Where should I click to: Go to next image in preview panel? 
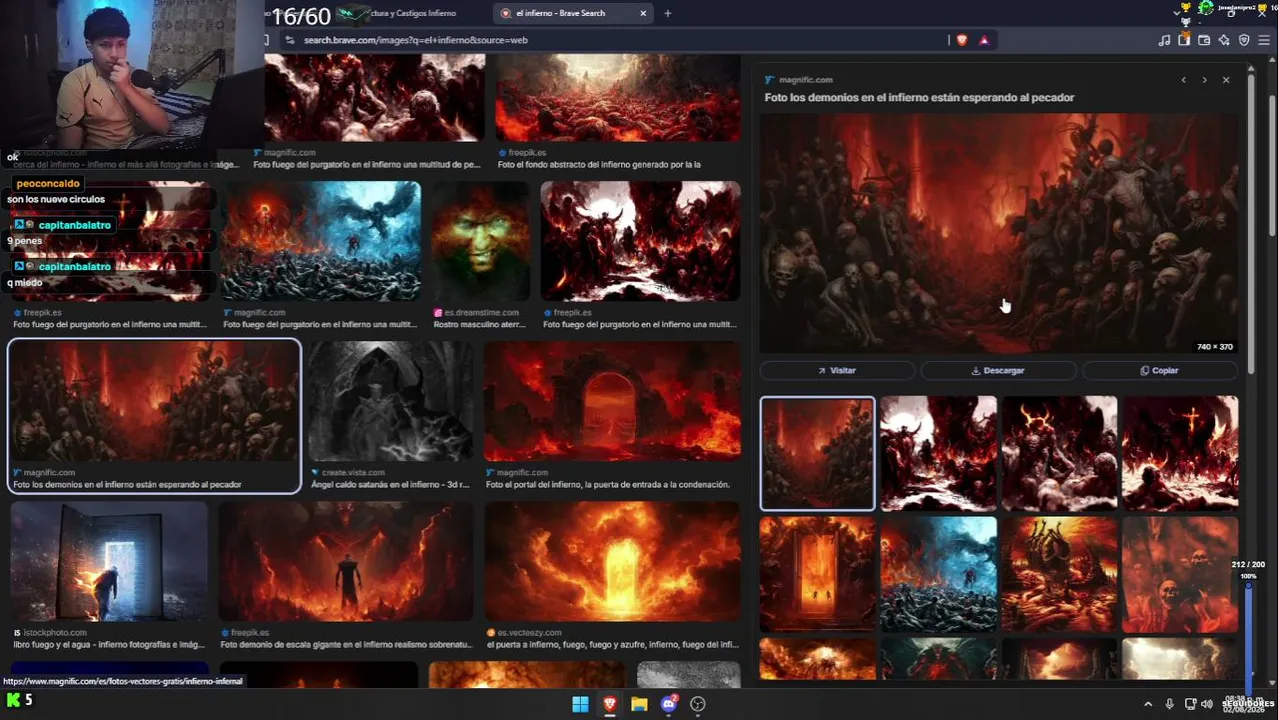pyautogui.click(x=1204, y=80)
